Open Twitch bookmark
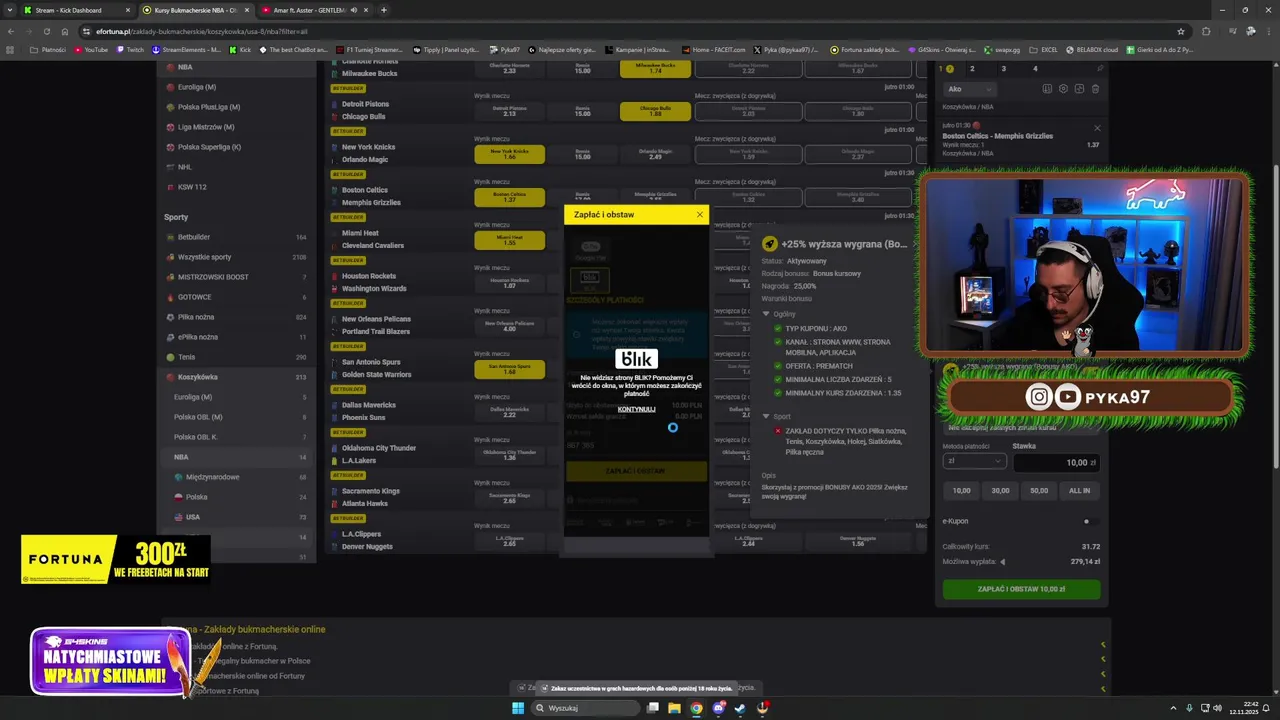The height and width of the screenshot is (720, 1280). tap(130, 49)
